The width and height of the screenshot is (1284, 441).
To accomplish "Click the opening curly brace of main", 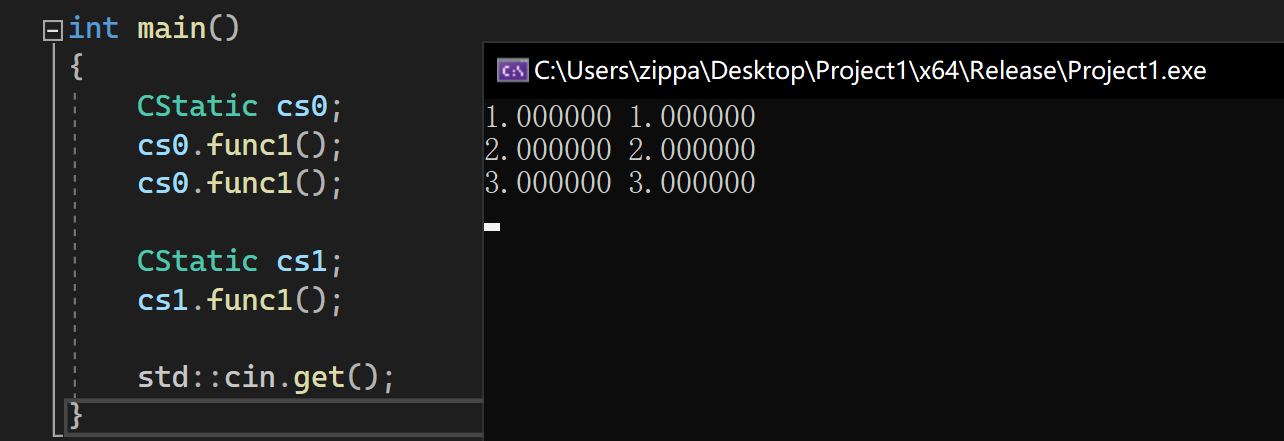I will pyautogui.click(x=77, y=66).
